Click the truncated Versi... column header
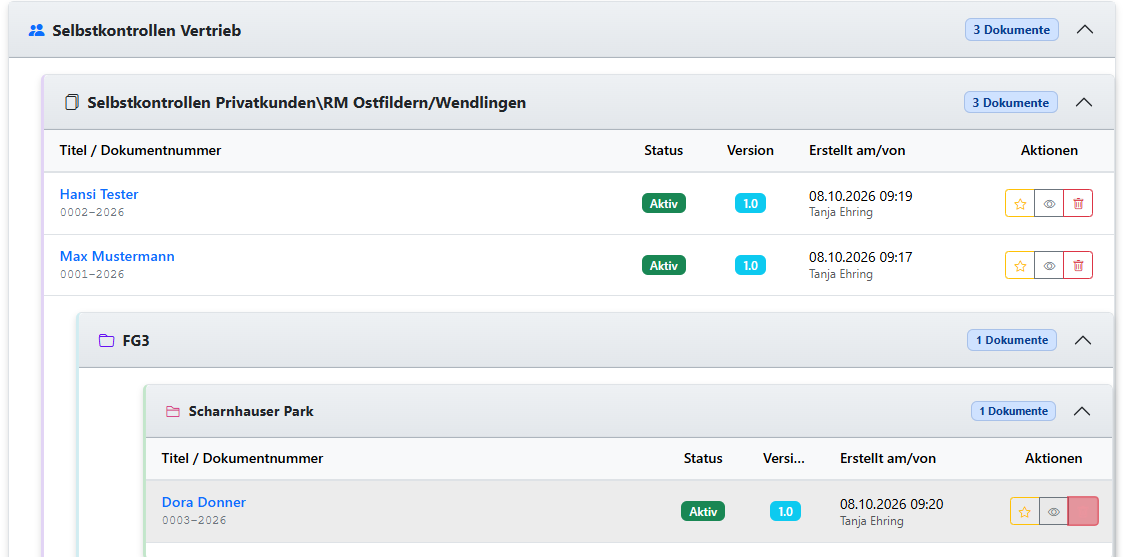The image size is (1123, 557). (784, 458)
